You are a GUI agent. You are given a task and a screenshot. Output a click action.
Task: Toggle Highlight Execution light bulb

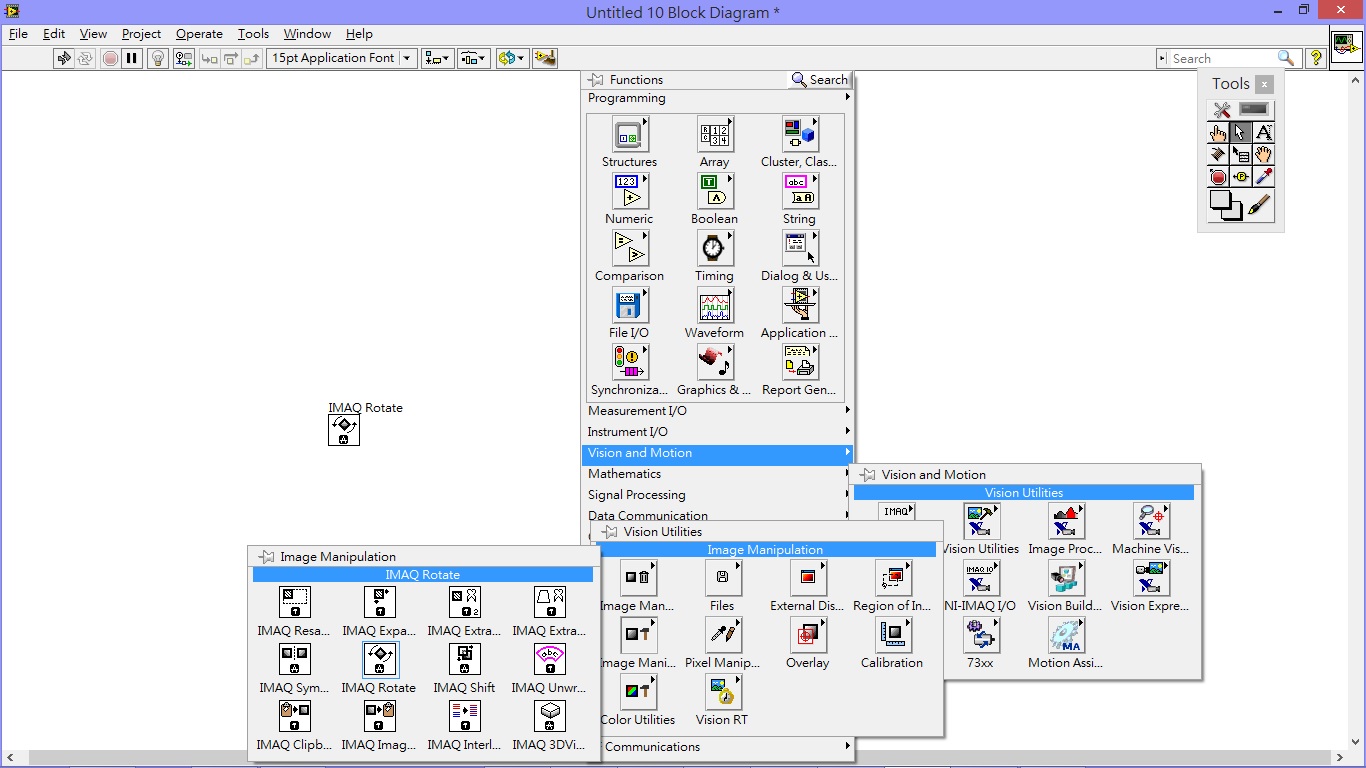point(158,58)
